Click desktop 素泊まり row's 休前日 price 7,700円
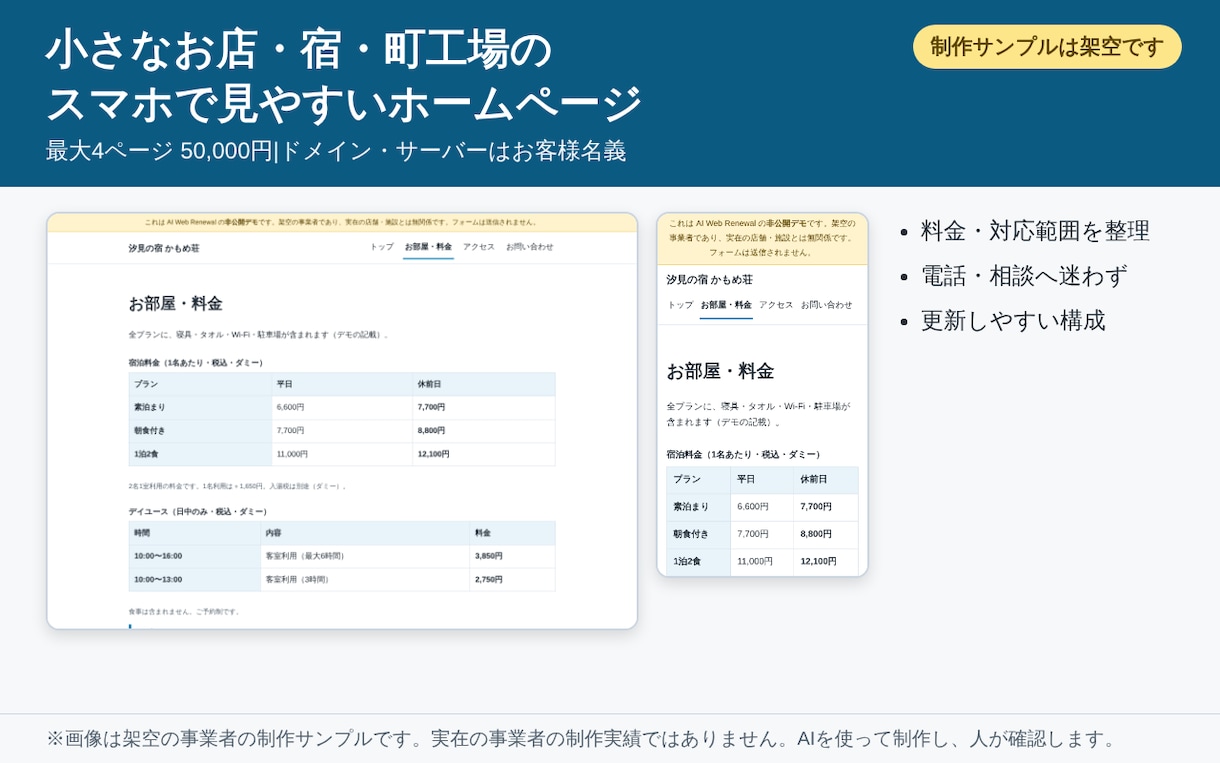Screen dimensions: 1220x763 tap(431, 407)
